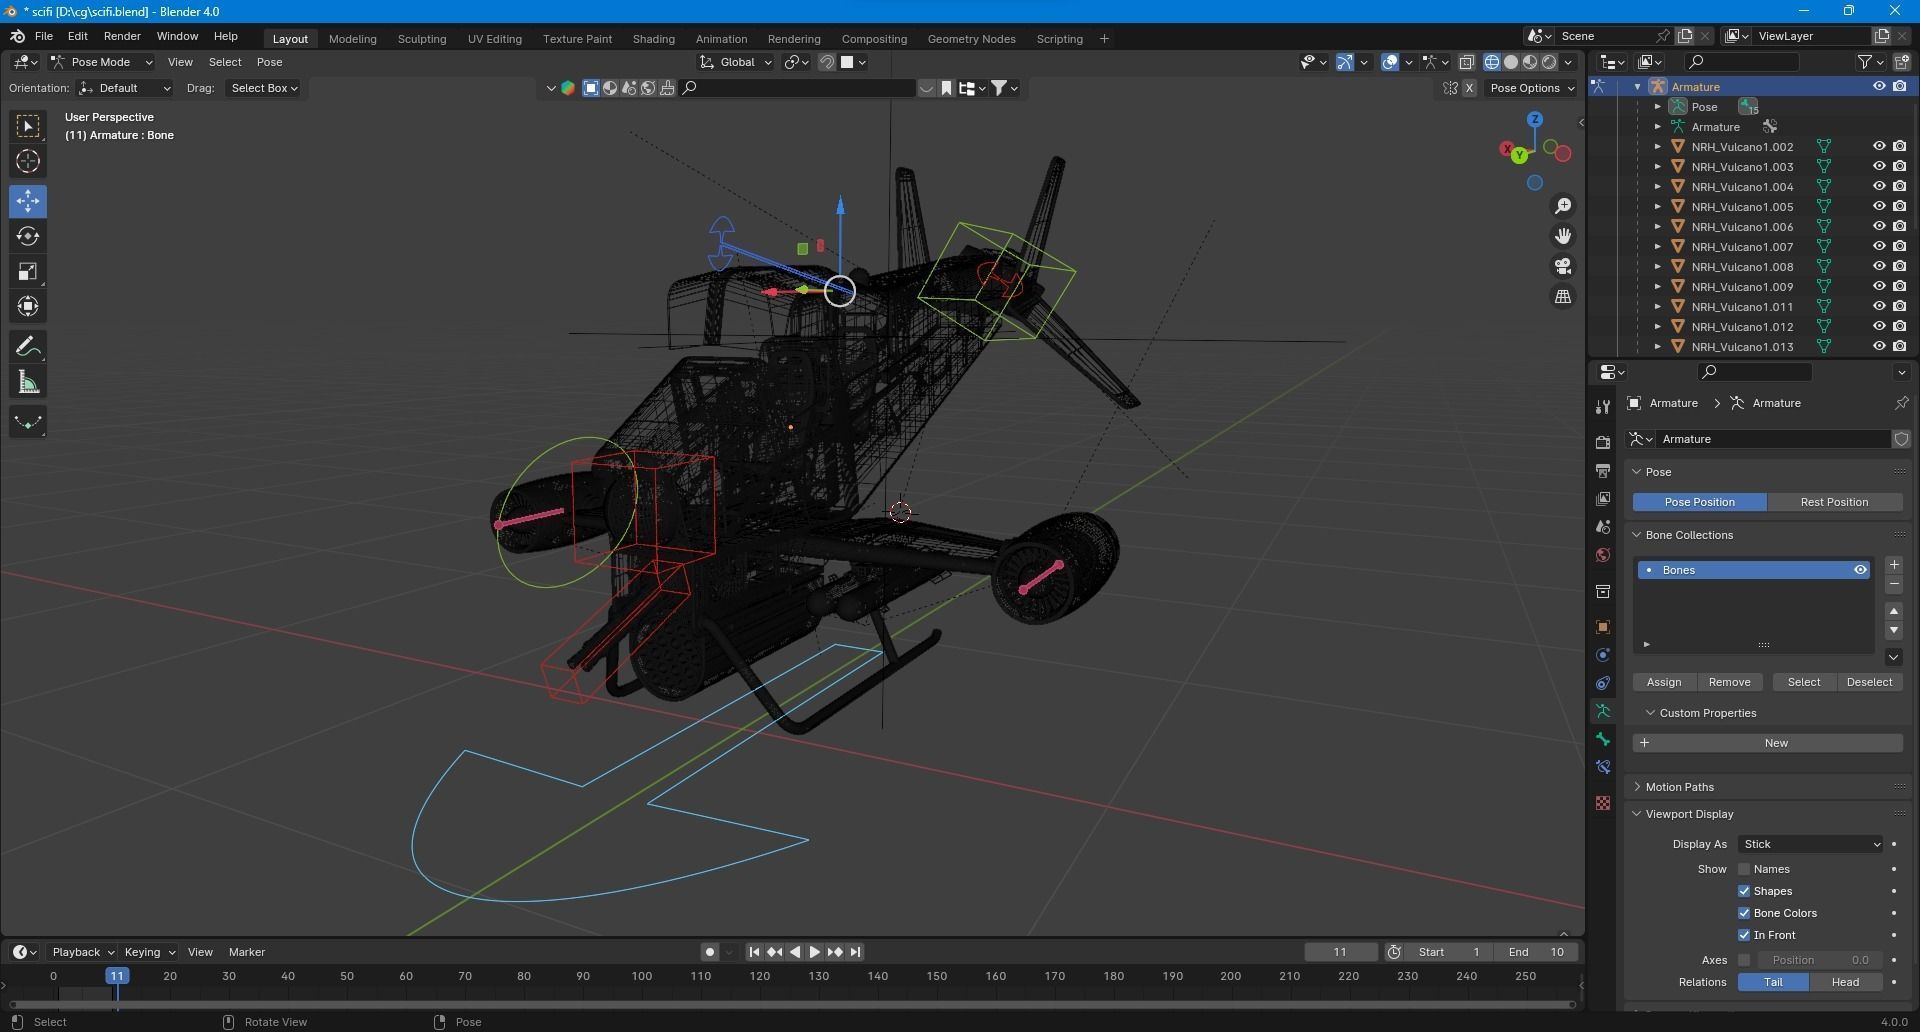Open the Bone Constraints properties tab

pyautogui.click(x=1603, y=767)
